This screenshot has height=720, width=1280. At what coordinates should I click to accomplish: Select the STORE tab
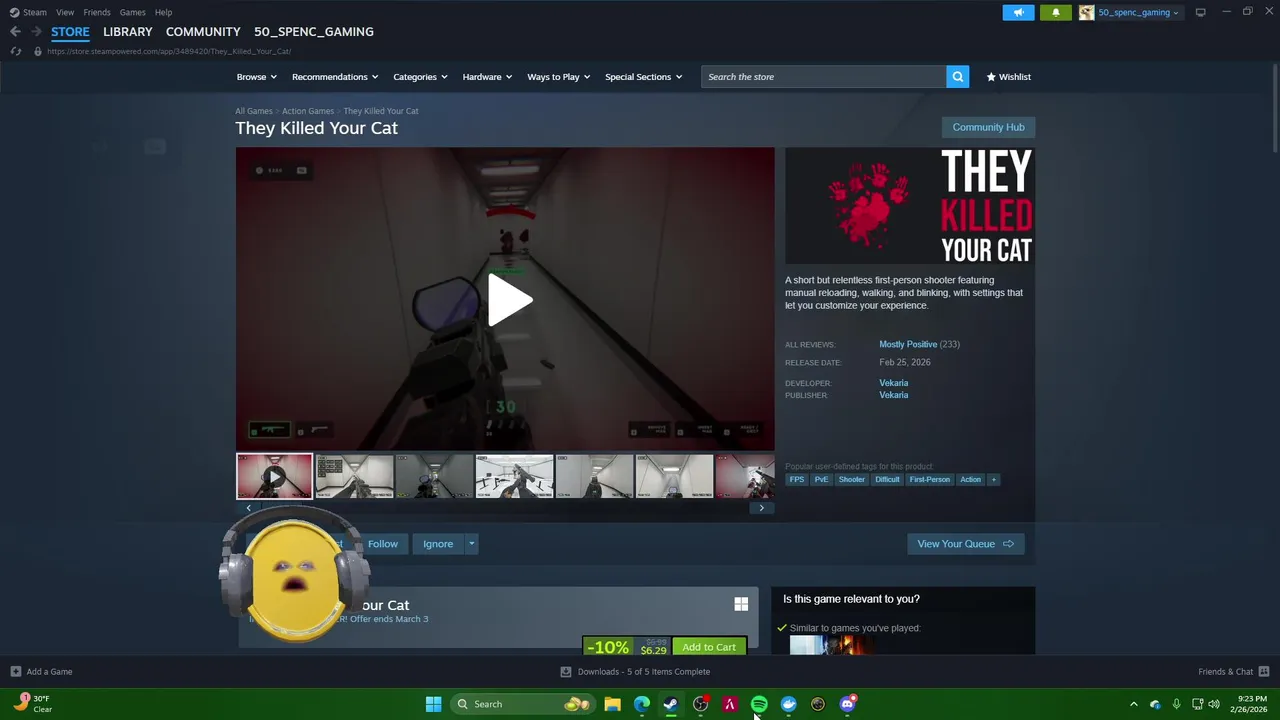tap(70, 32)
